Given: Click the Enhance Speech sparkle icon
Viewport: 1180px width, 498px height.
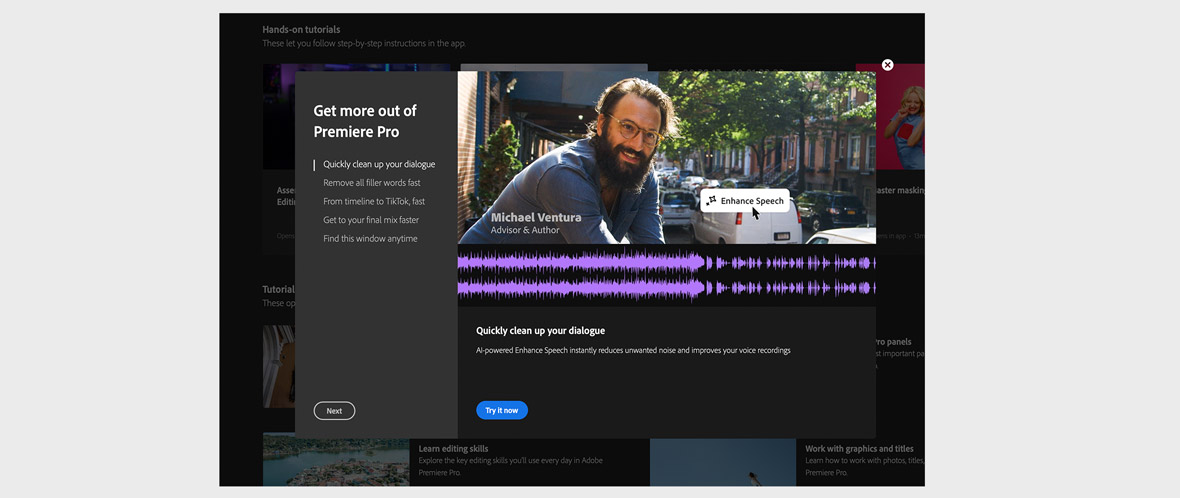Looking at the screenshot, I should pos(711,201).
